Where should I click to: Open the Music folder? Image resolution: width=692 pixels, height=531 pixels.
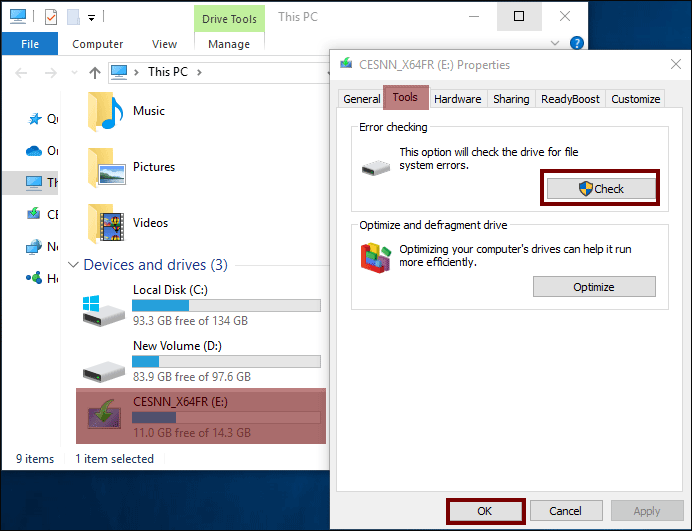[127, 111]
